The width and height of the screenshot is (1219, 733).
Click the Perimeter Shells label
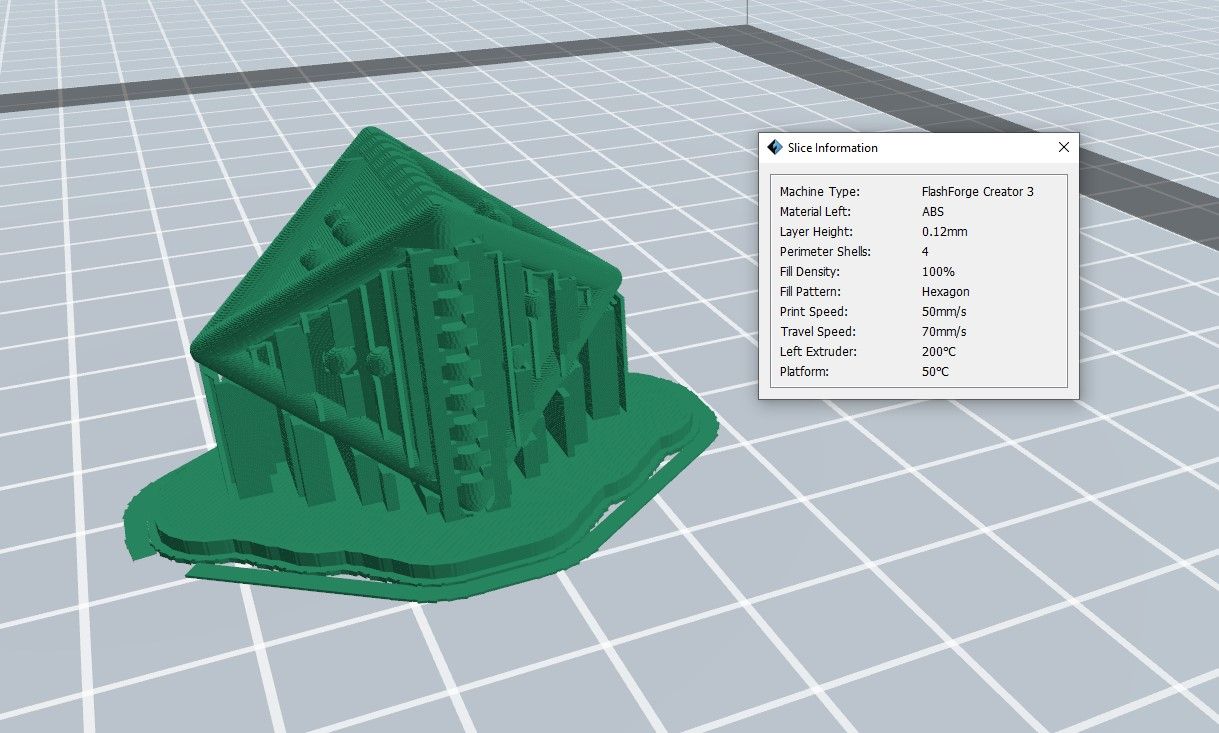(x=825, y=252)
